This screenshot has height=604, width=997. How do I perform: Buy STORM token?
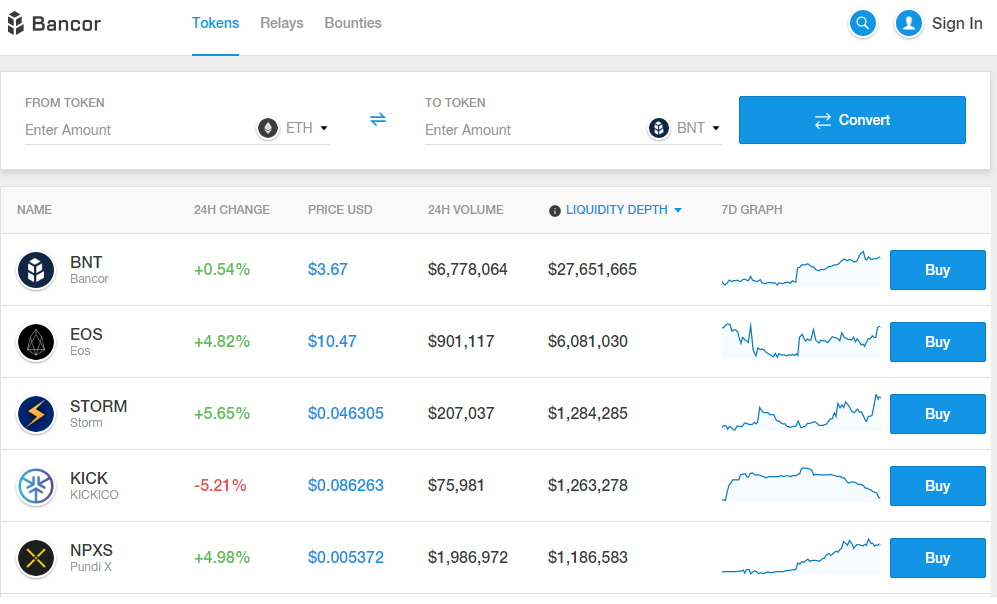pos(937,414)
